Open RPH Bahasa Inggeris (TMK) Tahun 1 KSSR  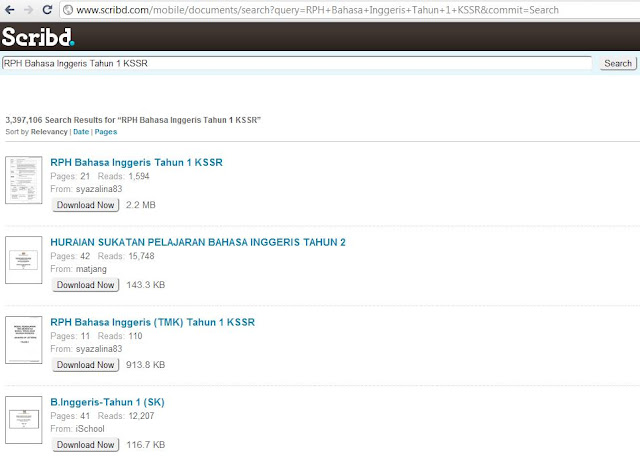point(152,322)
